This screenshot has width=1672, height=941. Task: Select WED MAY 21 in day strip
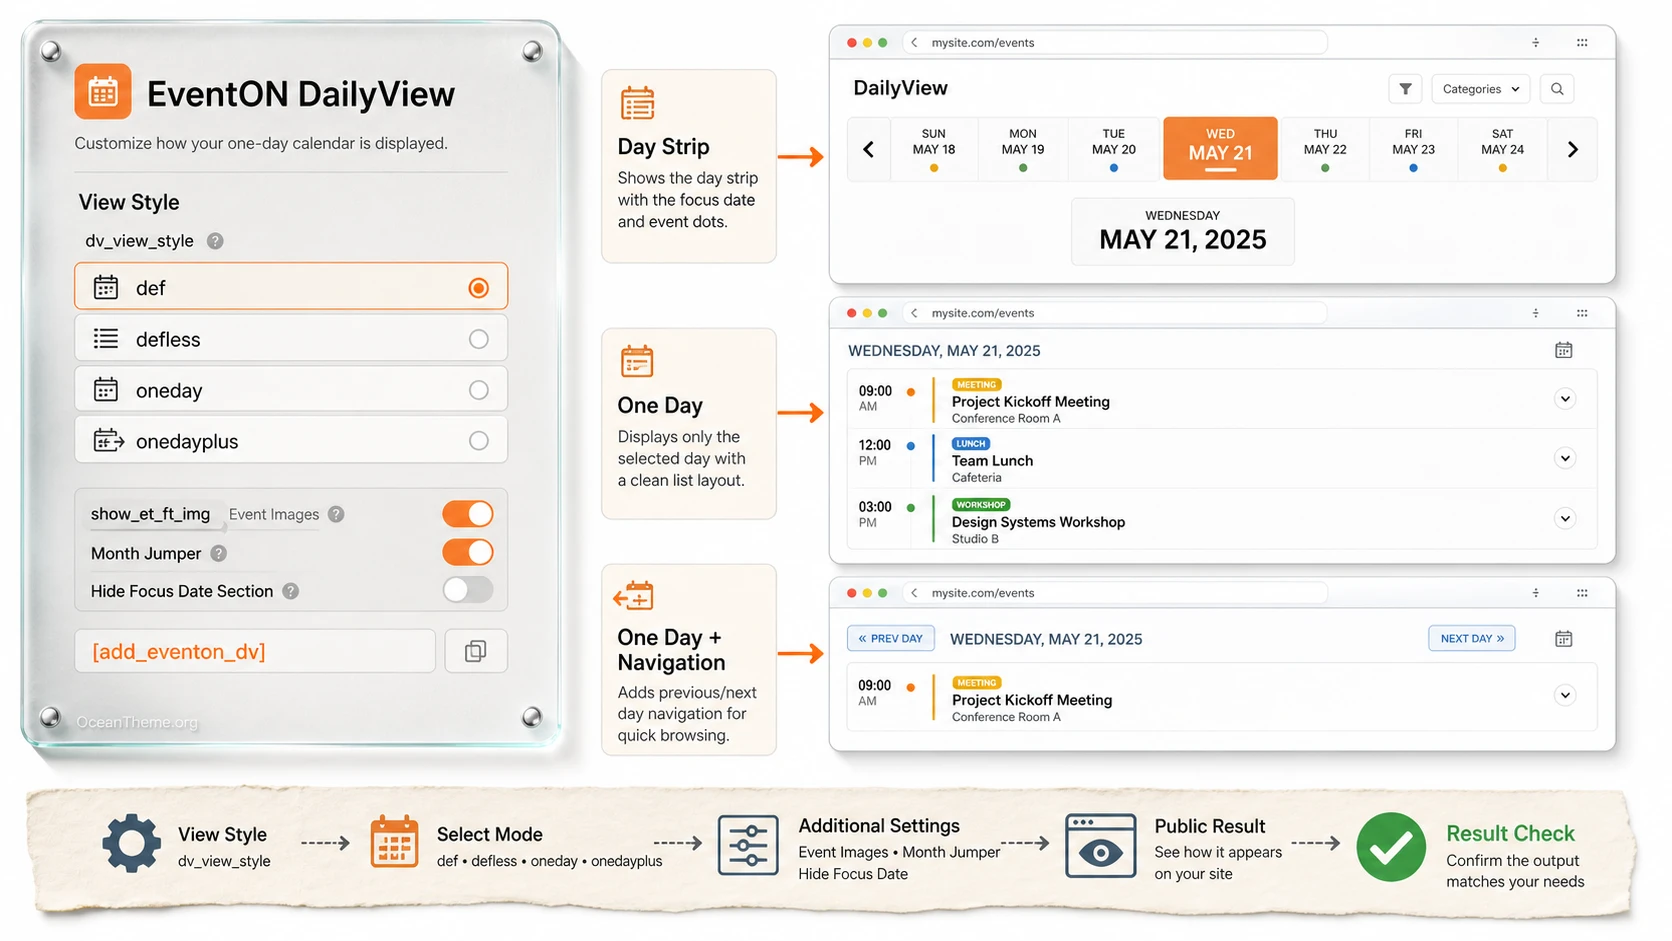1220,149
